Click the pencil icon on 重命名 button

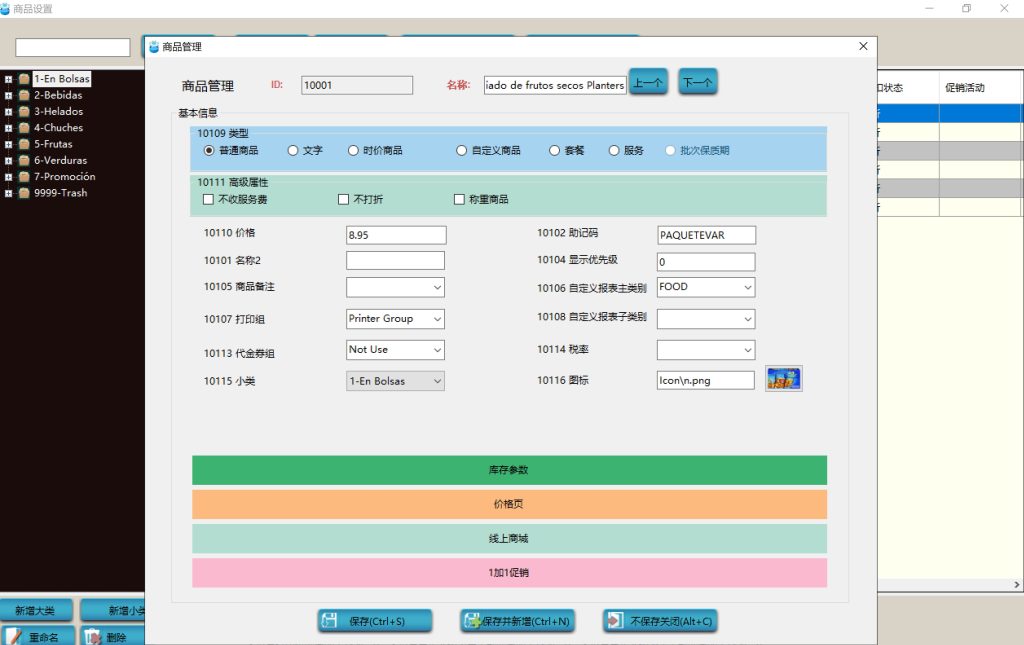(13, 637)
